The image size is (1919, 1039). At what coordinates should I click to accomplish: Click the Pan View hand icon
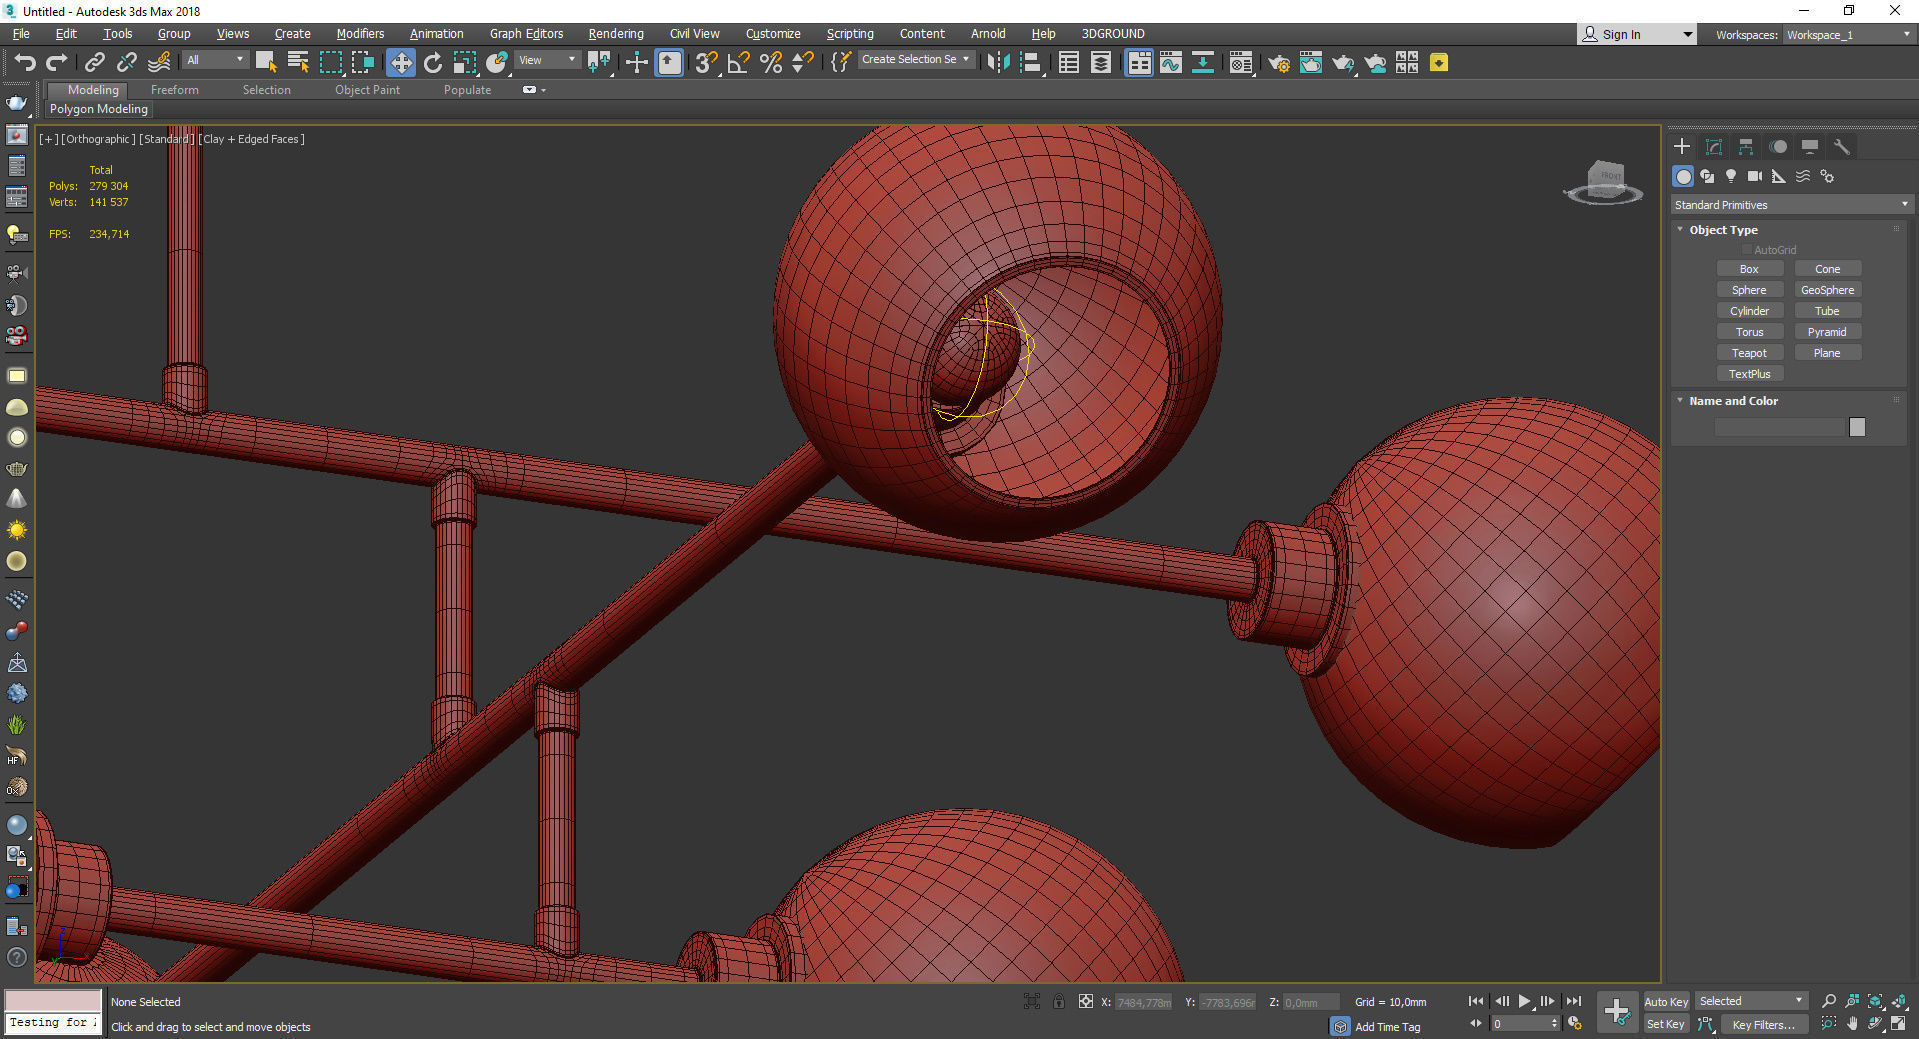1852,1024
